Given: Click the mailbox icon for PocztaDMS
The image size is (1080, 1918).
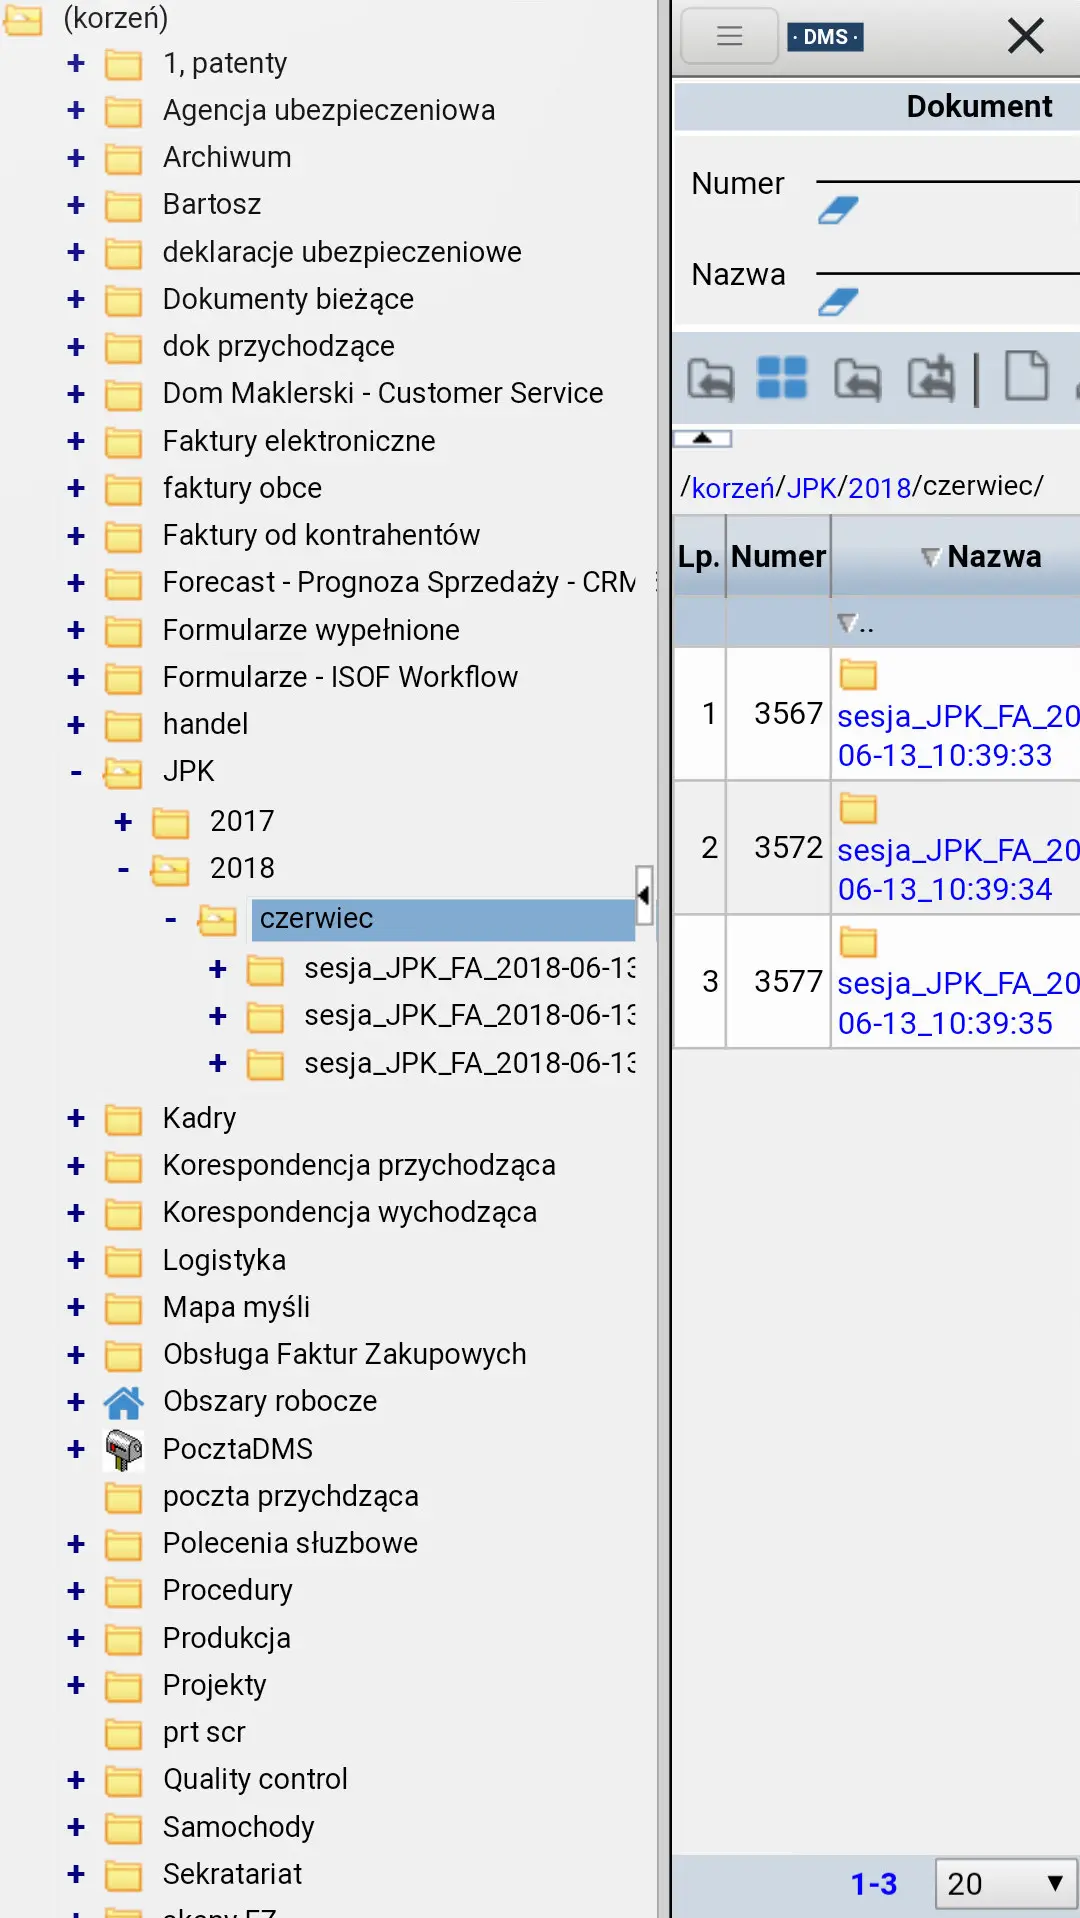Looking at the screenshot, I should tap(123, 1449).
